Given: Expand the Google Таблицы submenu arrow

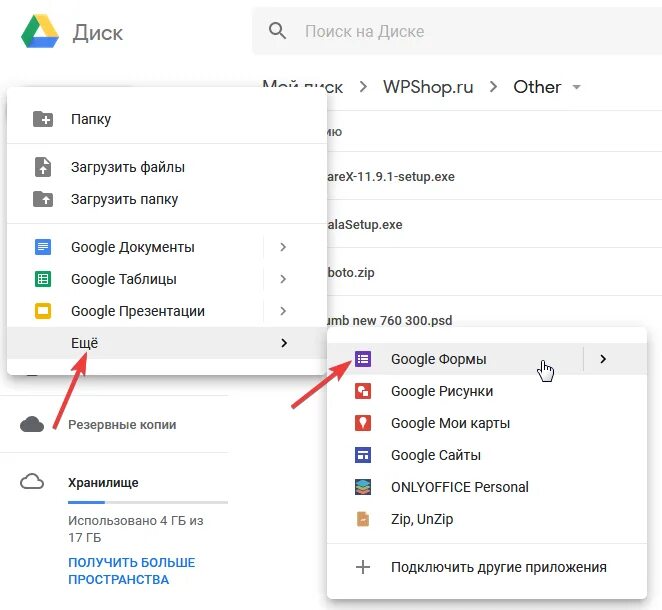Looking at the screenshot, I should [x=283, y=279].
